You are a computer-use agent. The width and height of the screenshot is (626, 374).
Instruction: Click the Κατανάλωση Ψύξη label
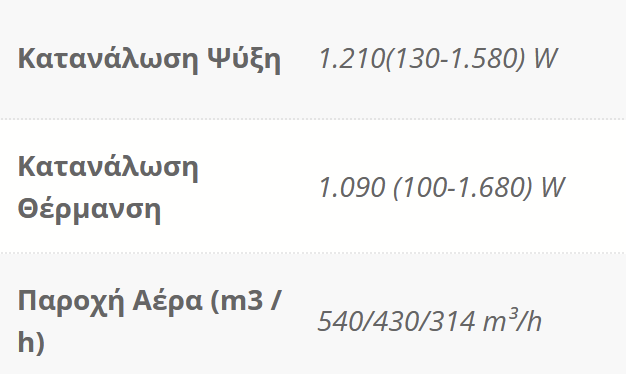point(149,59)
